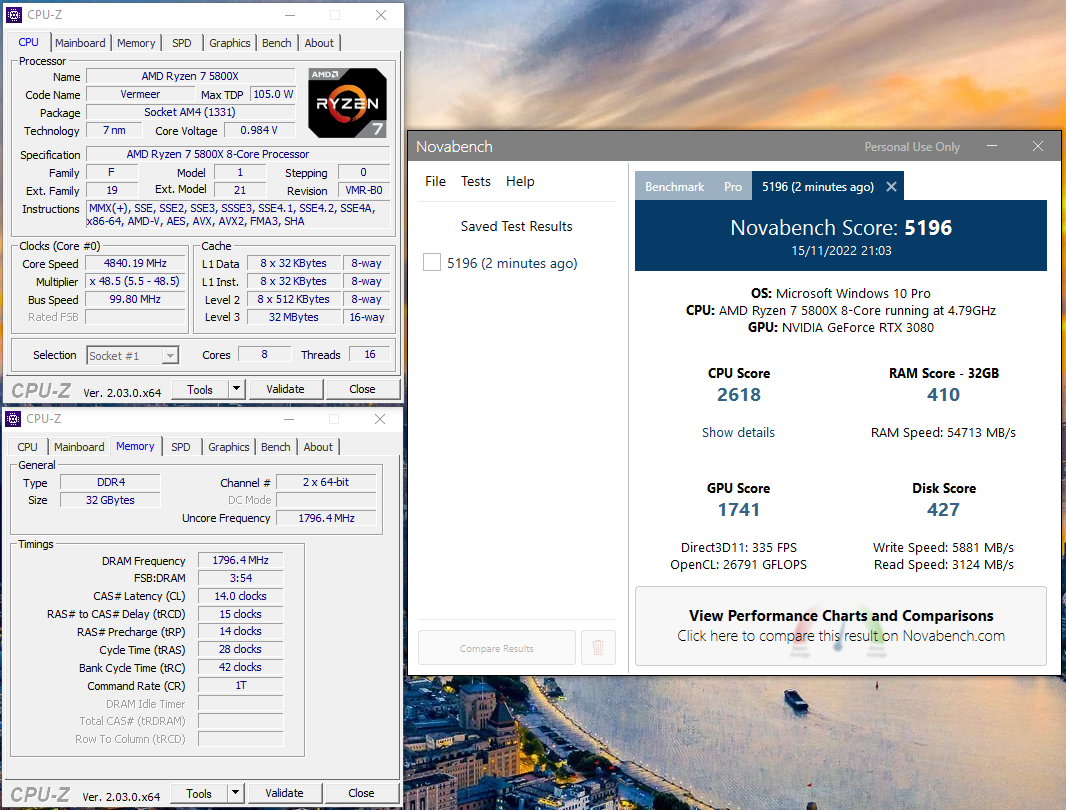The image size is (1066, 810).
Task: Go to the About tab in top CPU-Z window
Action: pos(319,43)
